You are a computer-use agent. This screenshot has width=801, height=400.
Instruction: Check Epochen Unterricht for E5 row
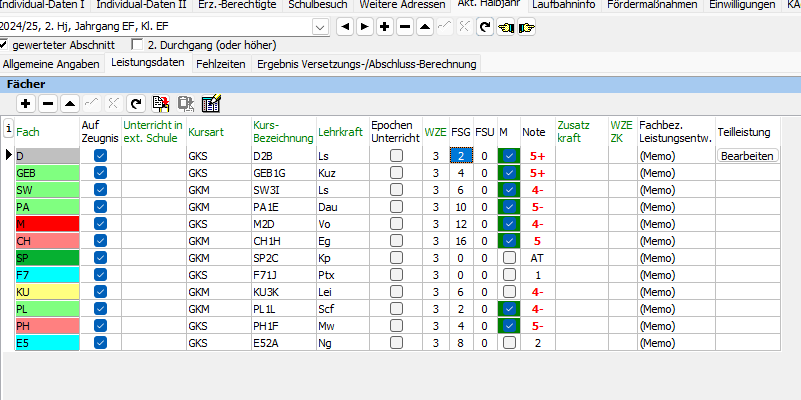pos(396,342)
